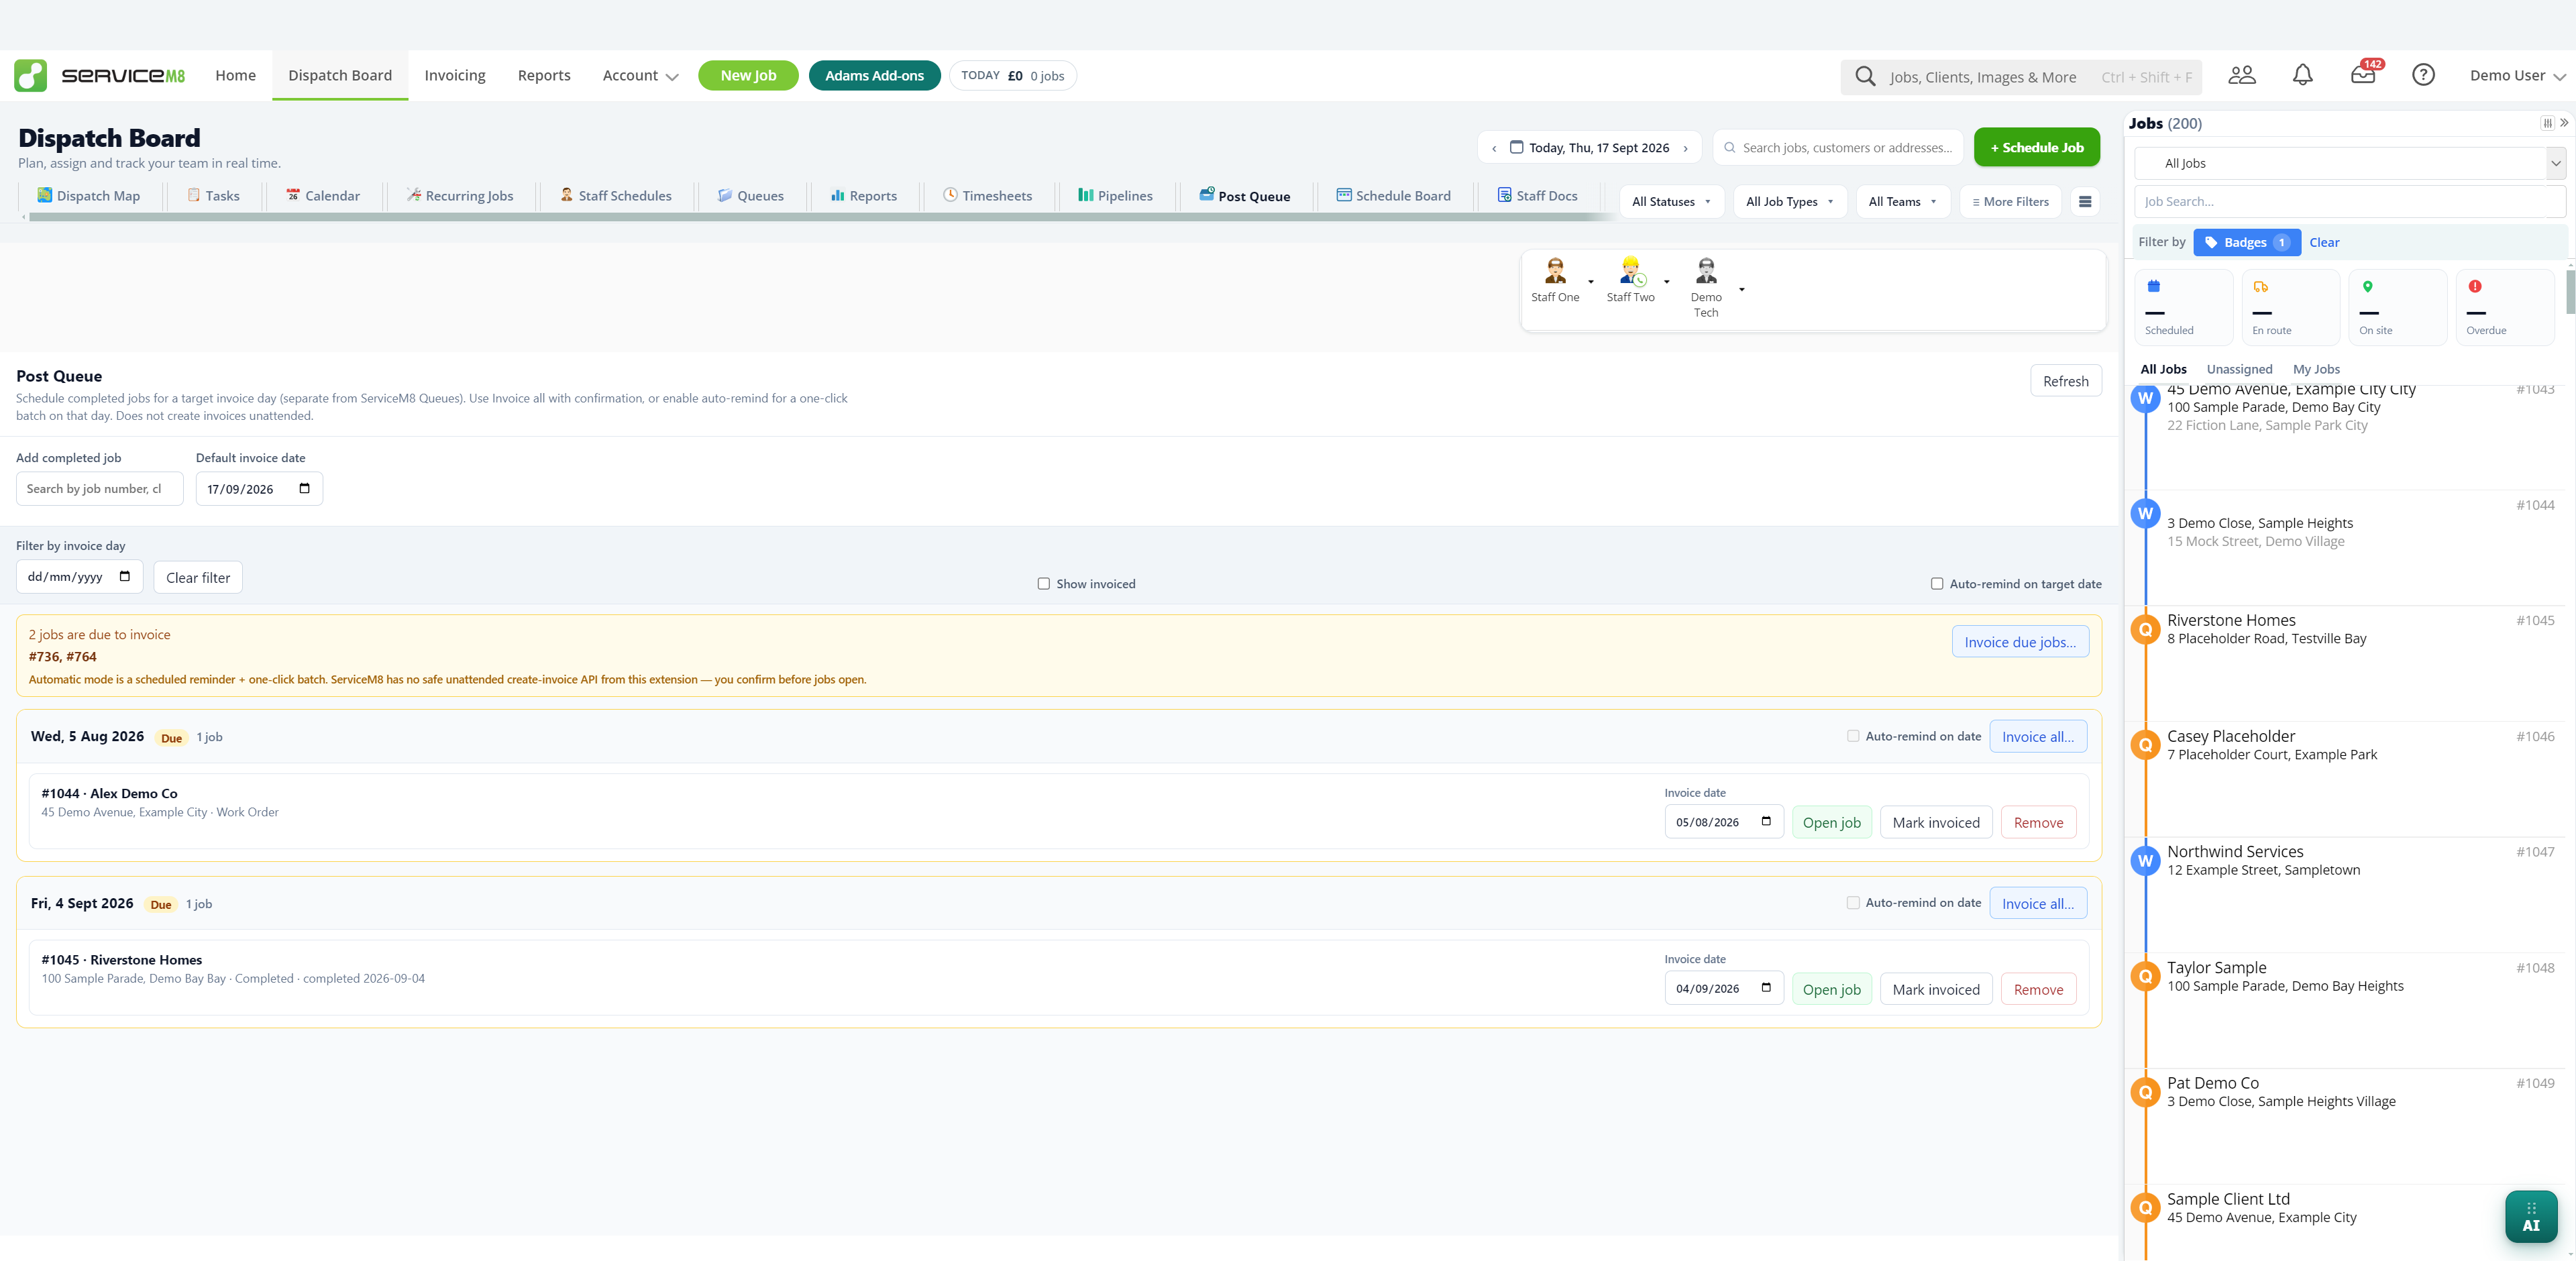Remove job #1045 Riverstone Homes

tap(2038, 989)
